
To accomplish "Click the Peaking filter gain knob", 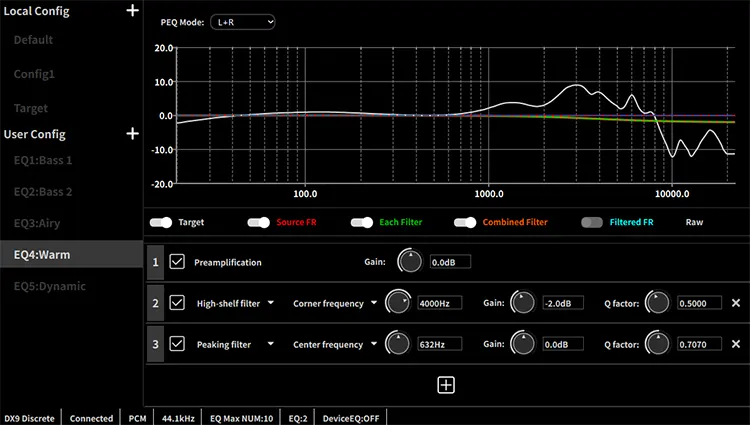I will (523, 343).
